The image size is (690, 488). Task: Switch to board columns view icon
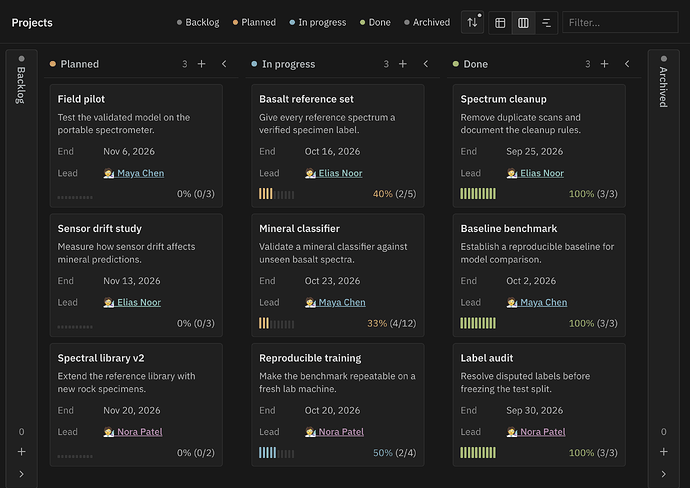pyautogui.click(x=523, y=22)
